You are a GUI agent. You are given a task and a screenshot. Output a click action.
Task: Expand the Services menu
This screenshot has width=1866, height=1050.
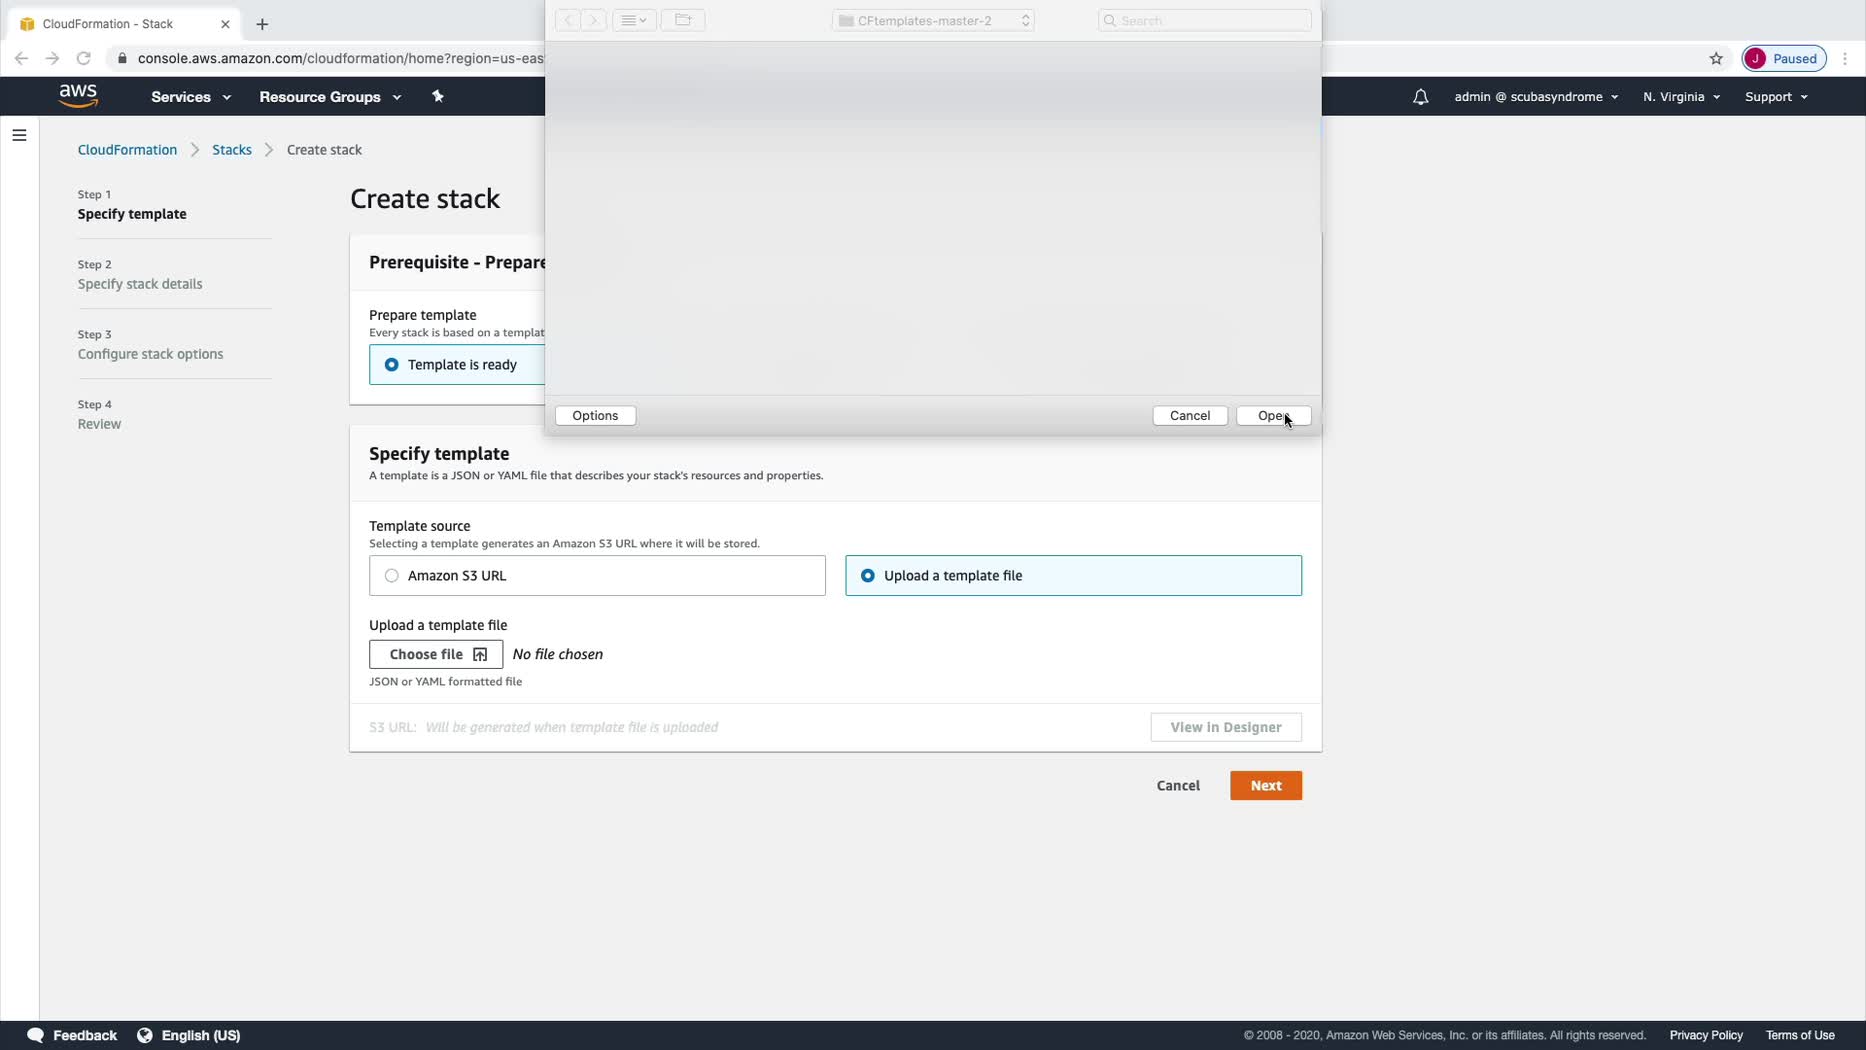click(191, 97)
